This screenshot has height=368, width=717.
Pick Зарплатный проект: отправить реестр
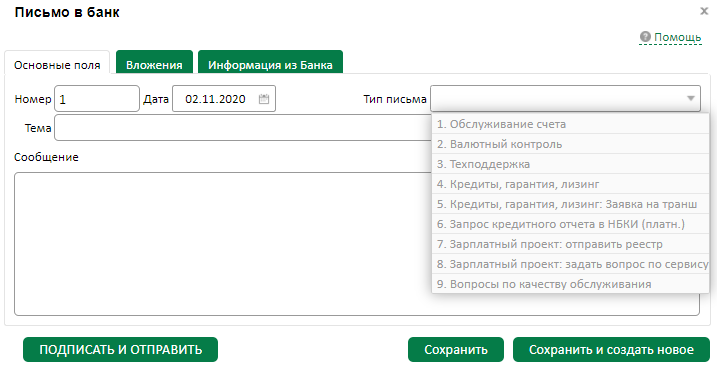click(x=570, y=244)
